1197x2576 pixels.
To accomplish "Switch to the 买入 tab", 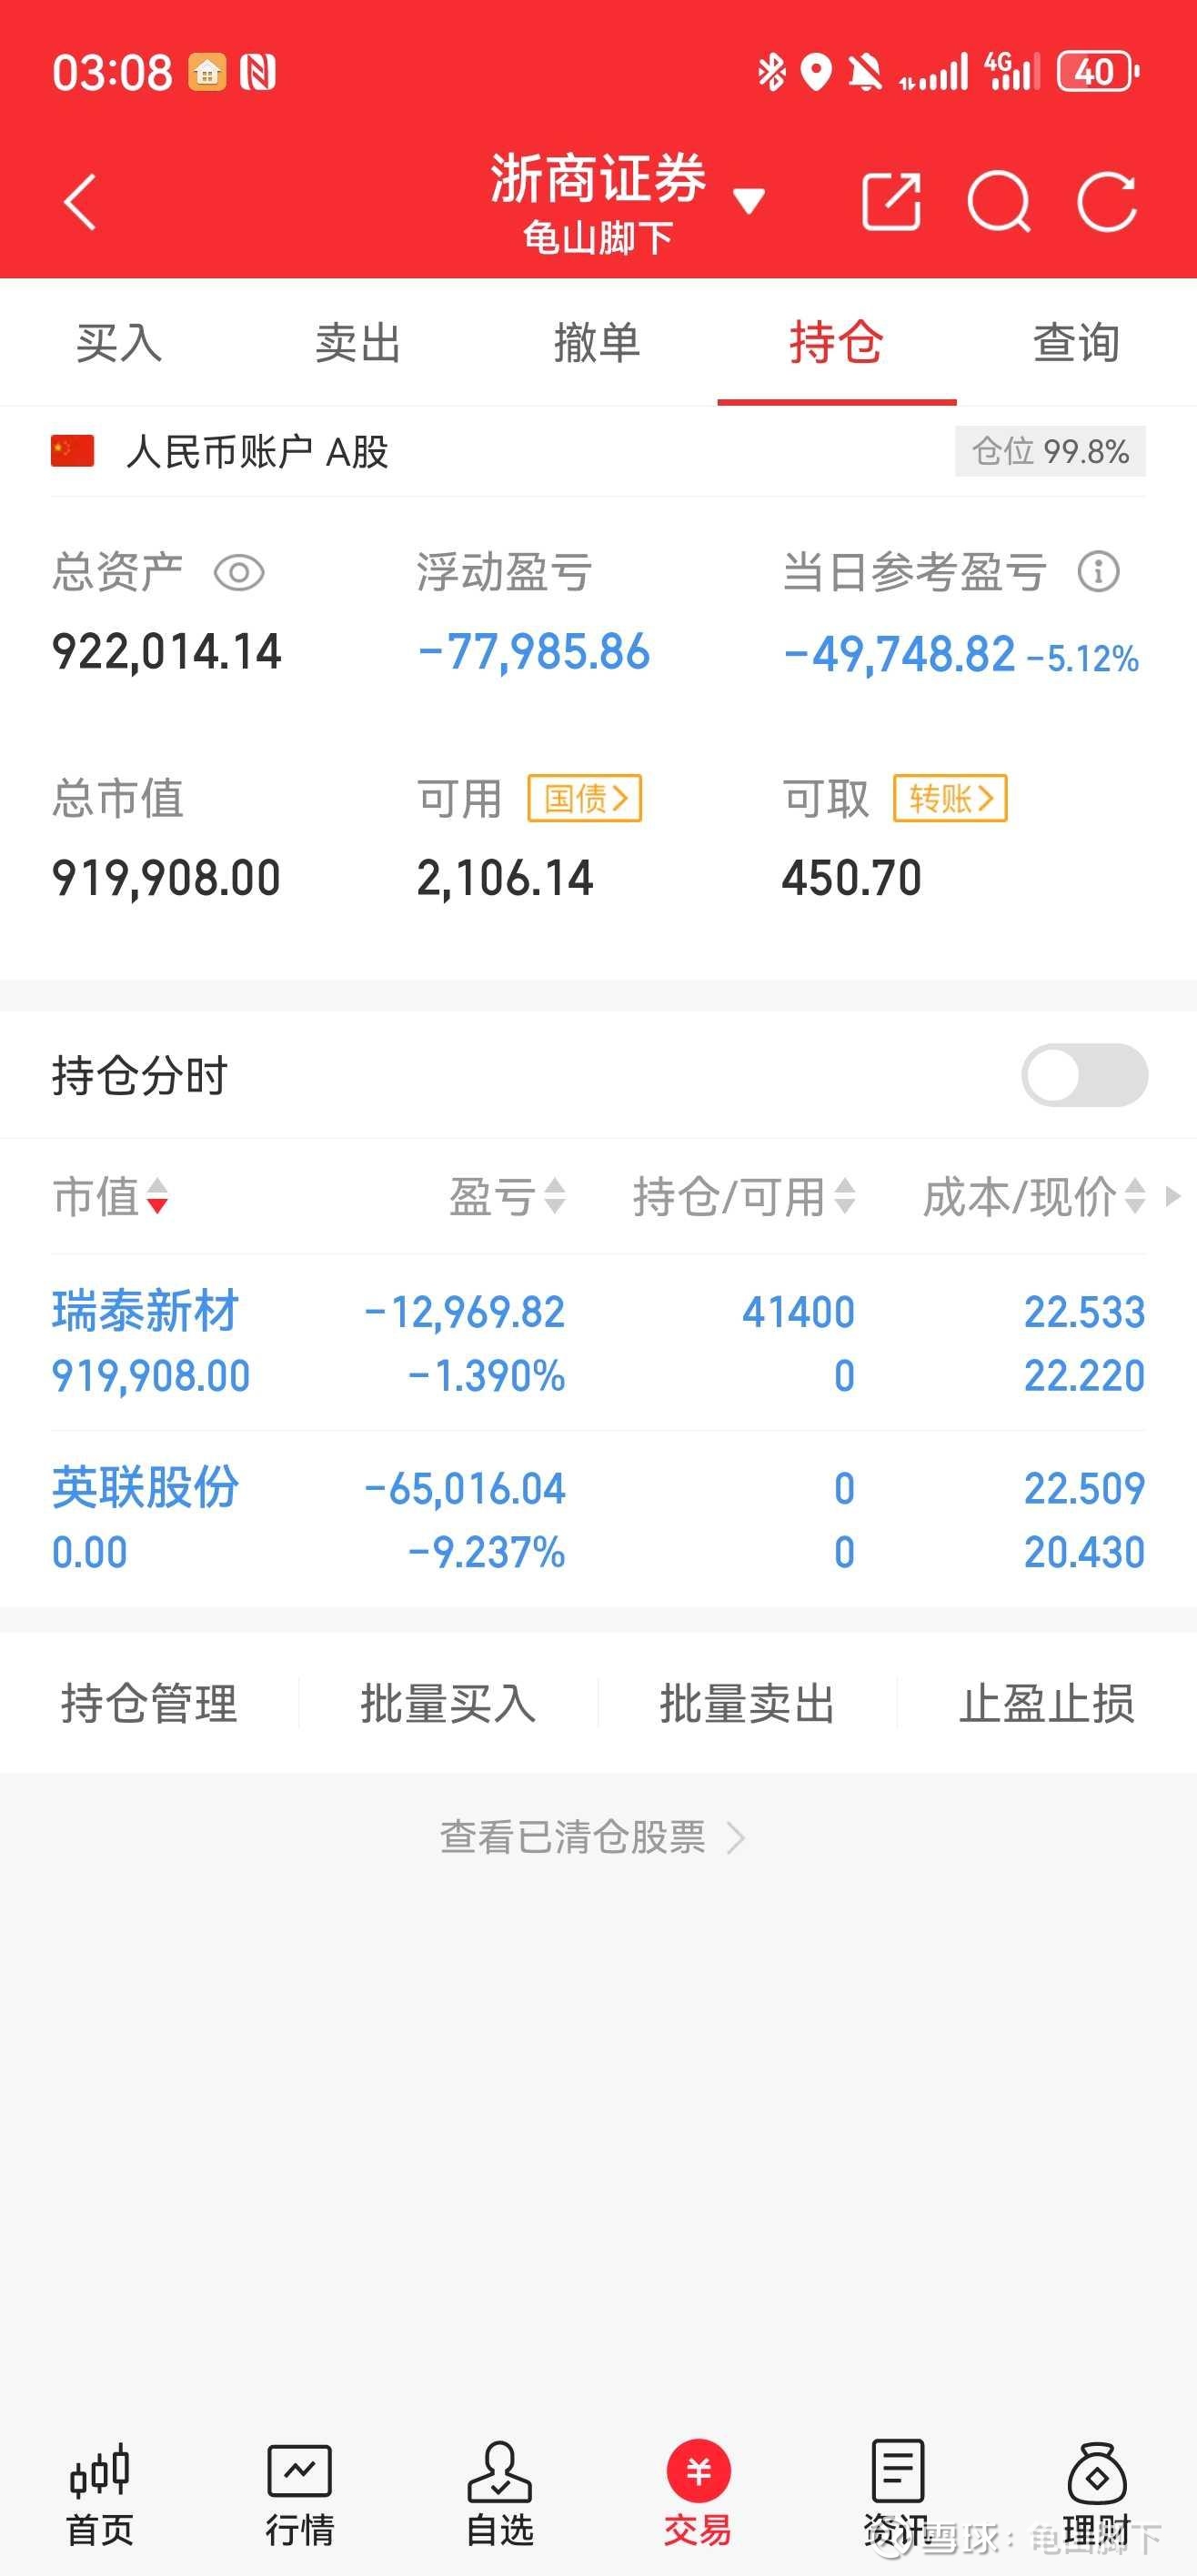I will pos(119,343).
